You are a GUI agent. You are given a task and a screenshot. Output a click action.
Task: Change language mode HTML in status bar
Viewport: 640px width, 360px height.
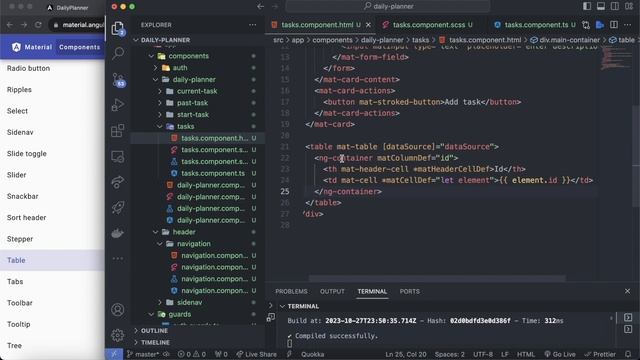click(x=526, y=354)
